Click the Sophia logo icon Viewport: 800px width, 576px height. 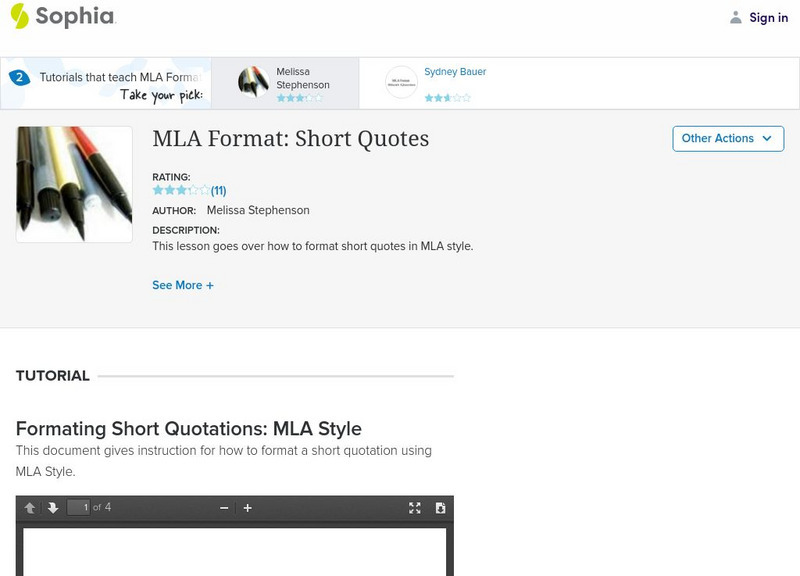(x=19, y=16)
